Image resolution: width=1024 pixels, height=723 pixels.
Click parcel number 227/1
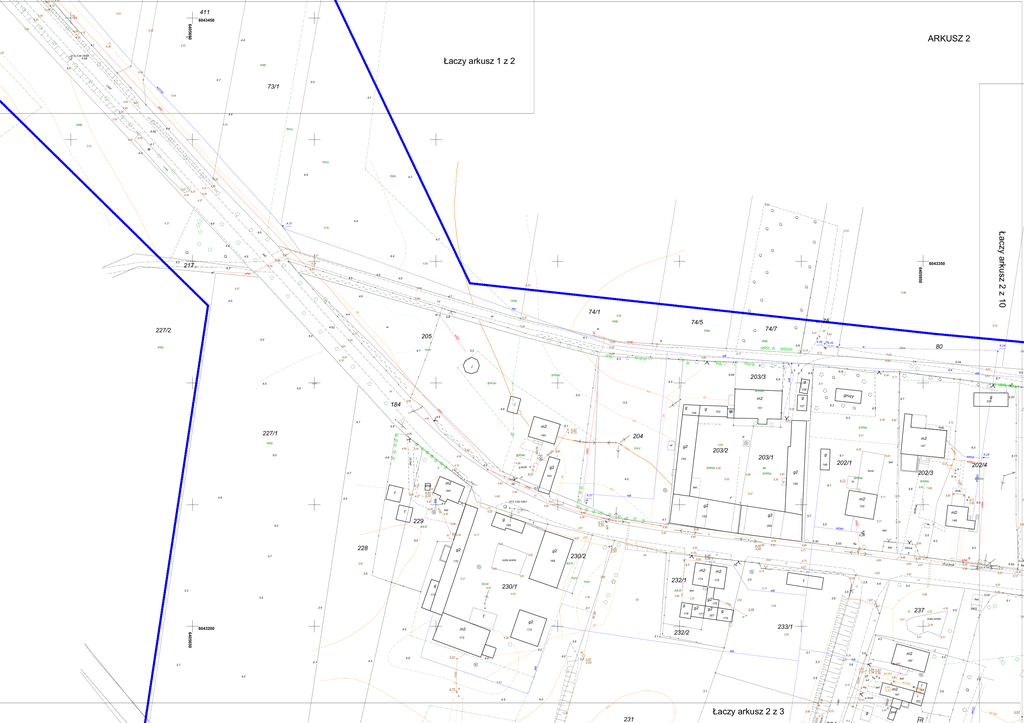270,433
